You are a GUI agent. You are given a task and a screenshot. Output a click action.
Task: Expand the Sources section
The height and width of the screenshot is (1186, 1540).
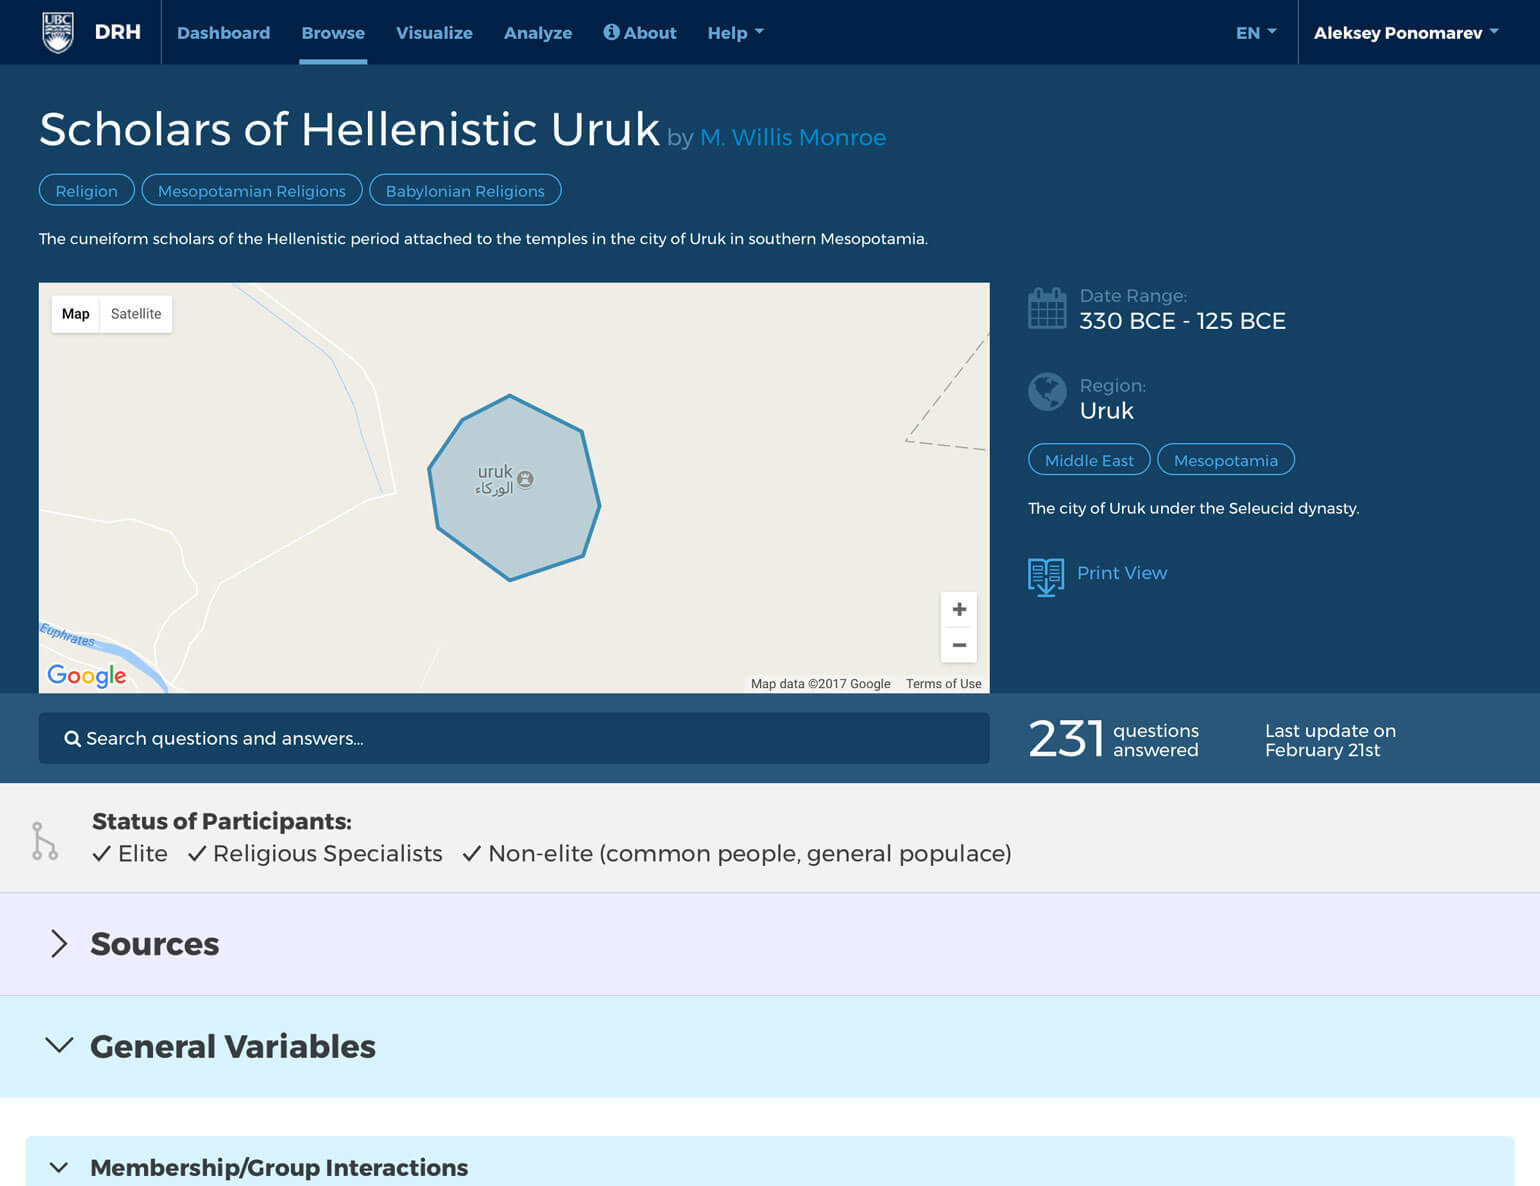click(59, 944)
